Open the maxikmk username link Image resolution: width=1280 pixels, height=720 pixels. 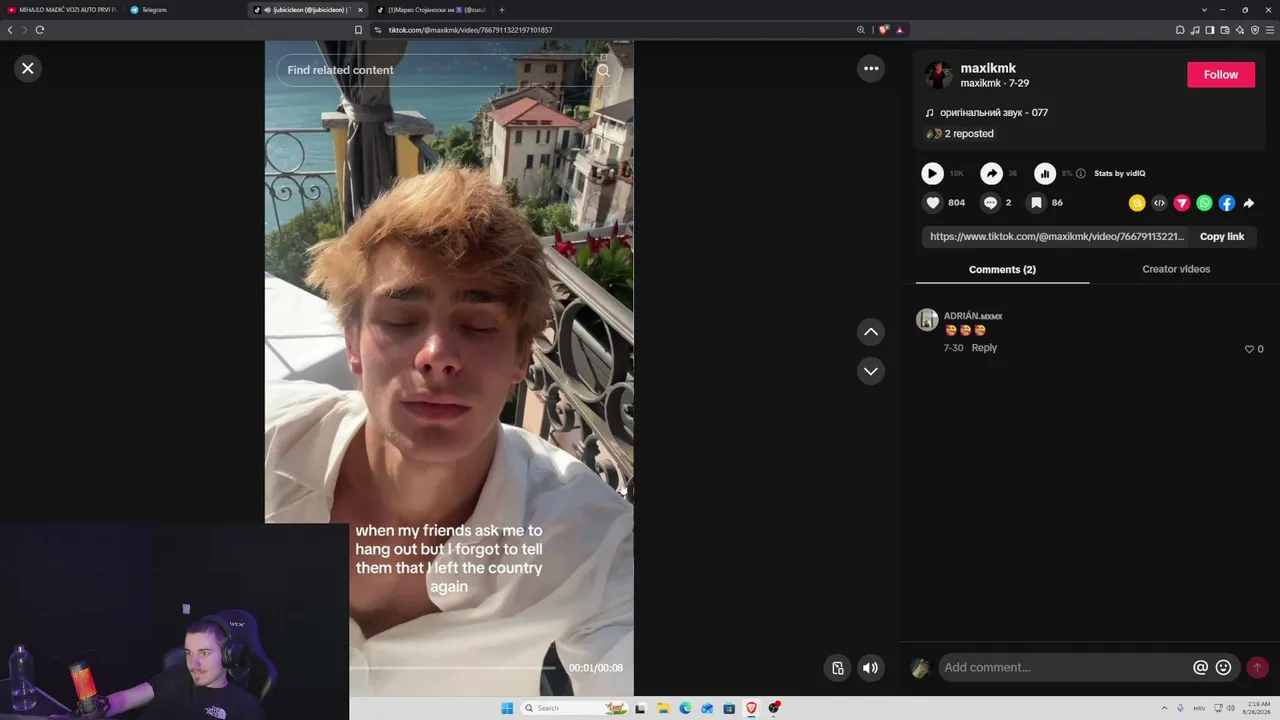pos(988,68)
